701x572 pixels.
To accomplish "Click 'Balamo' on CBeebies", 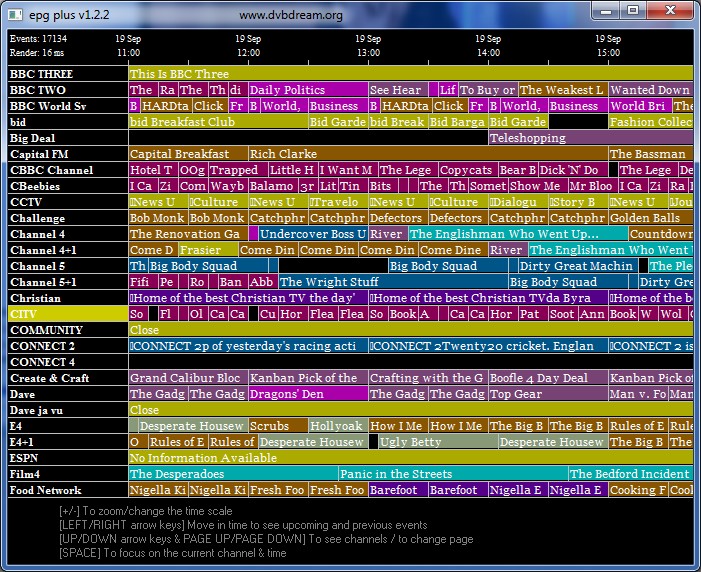I will (x=273, y=186).
